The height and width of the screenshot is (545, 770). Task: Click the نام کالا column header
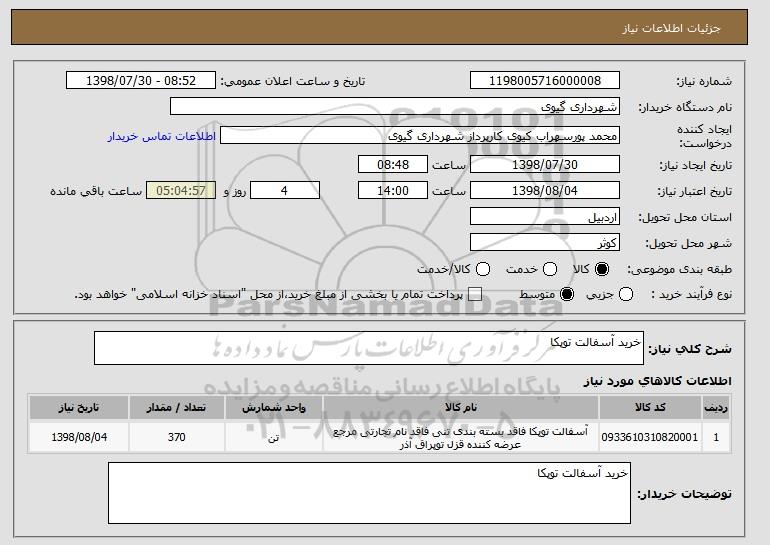tap(461, 408)
